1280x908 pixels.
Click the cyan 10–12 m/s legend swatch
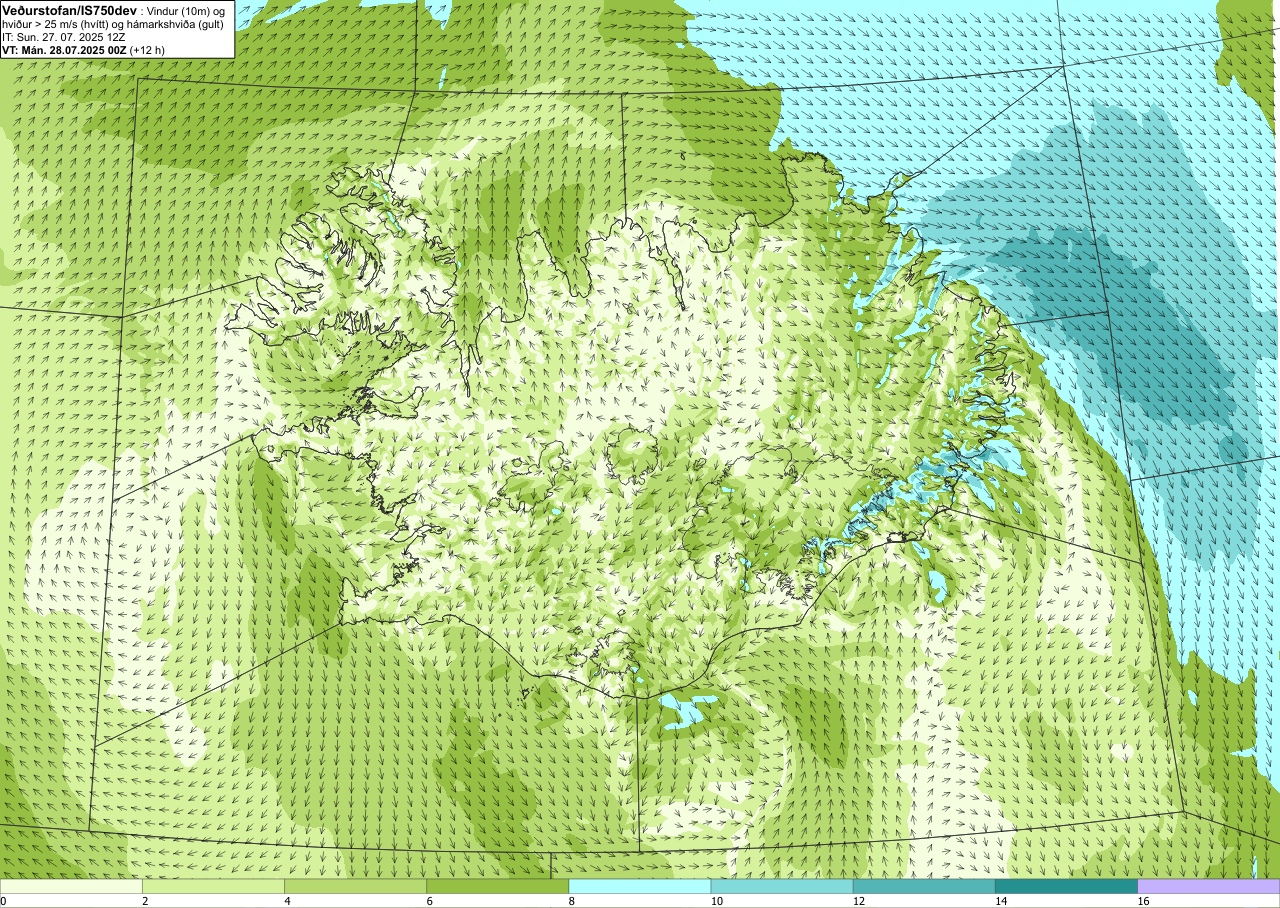click(781, 886)
